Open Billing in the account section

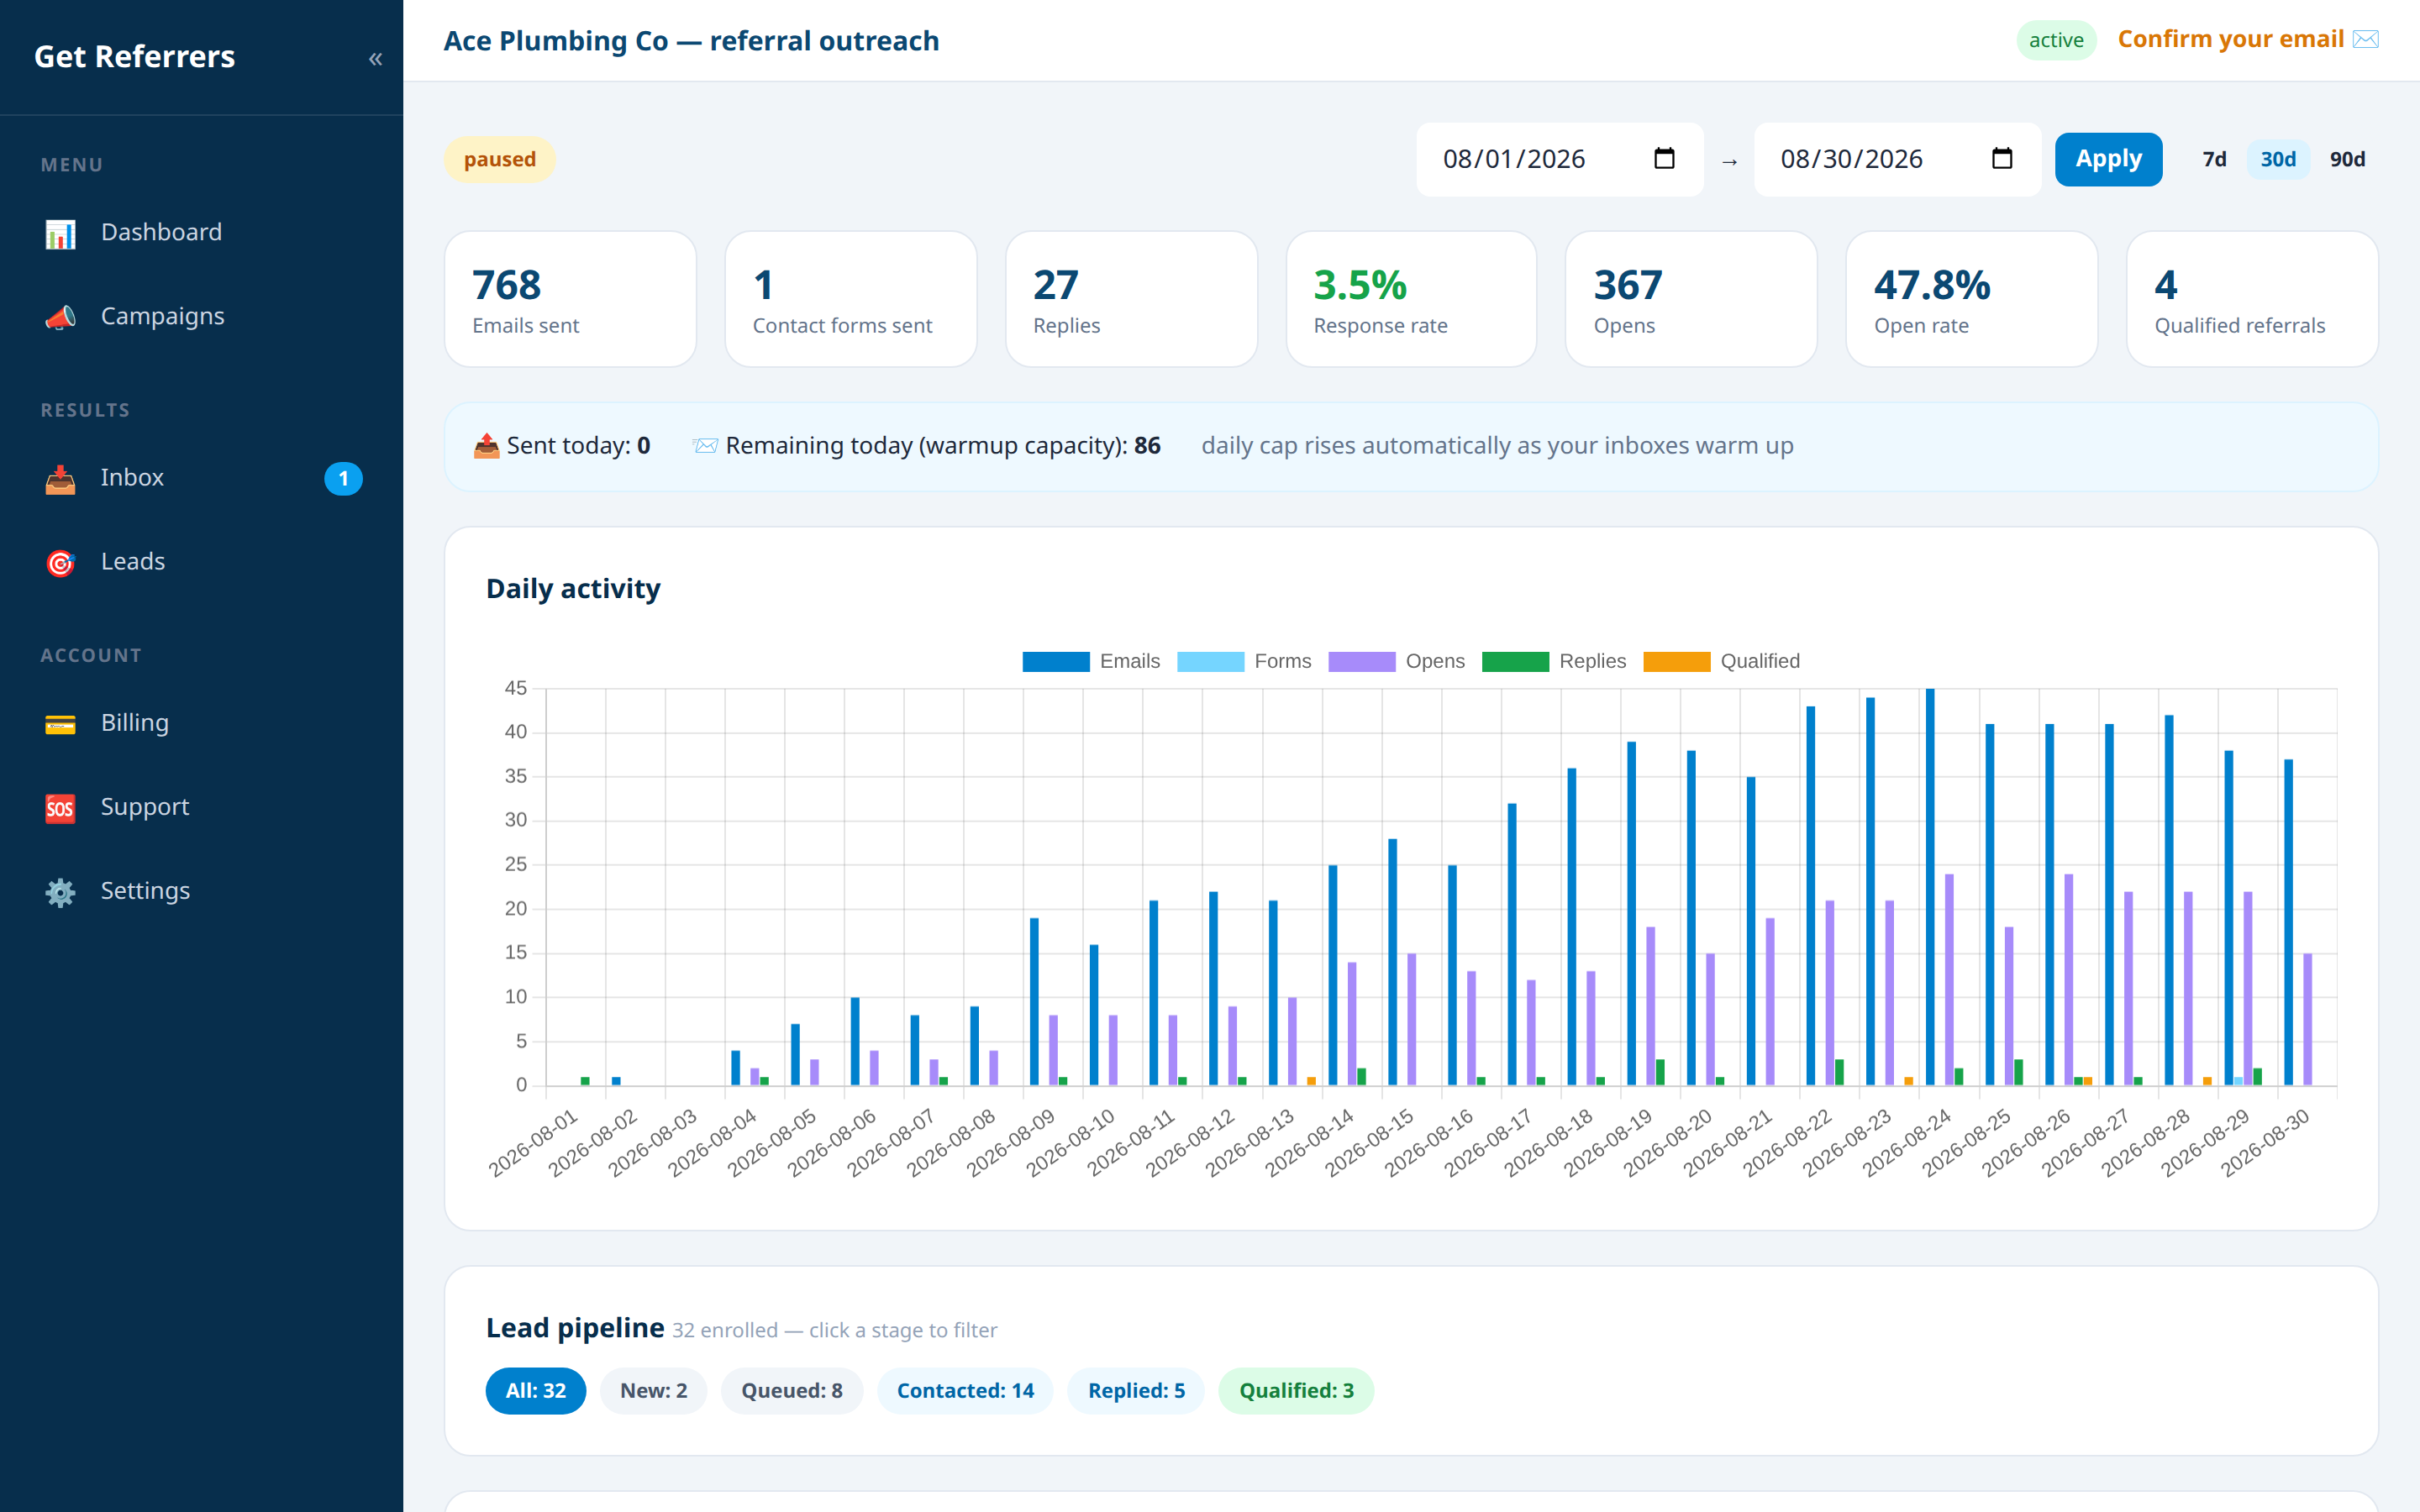click(x=202, y=722)
